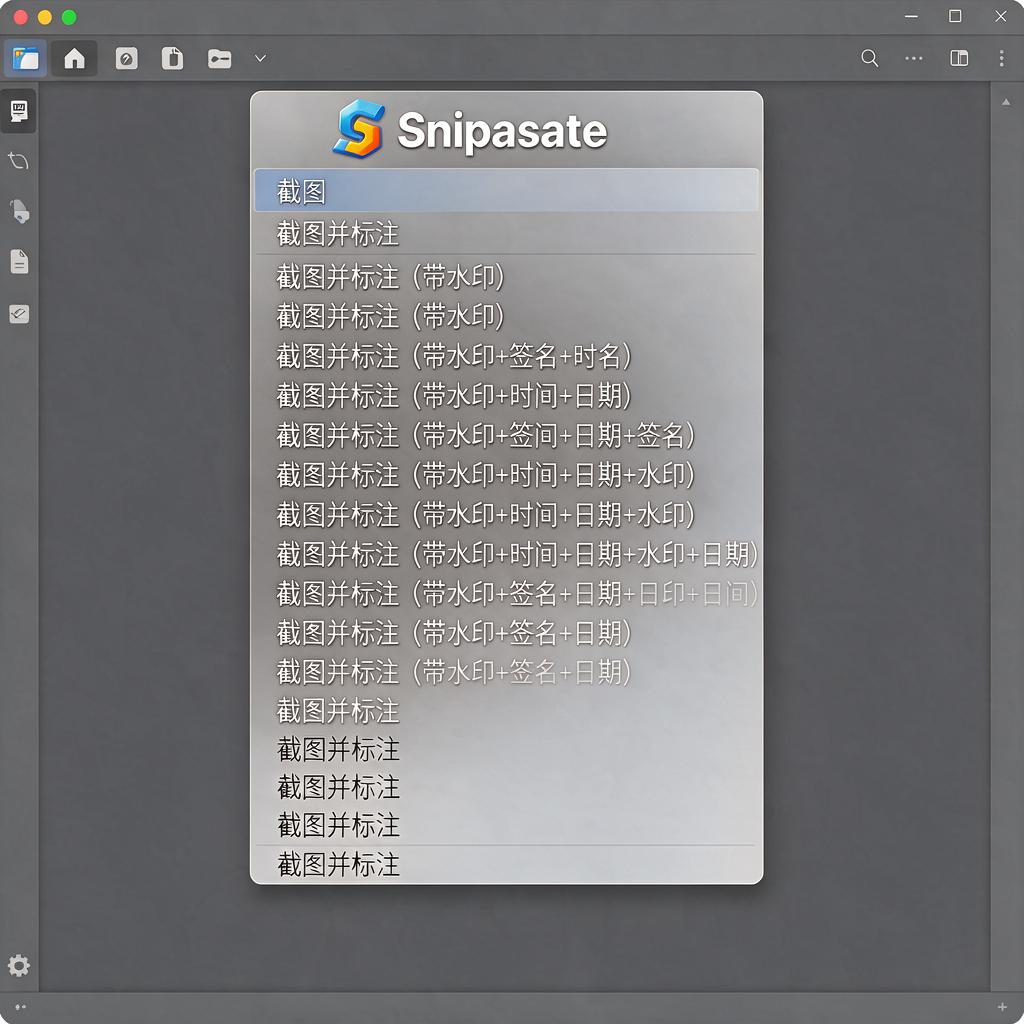
Task: Click the scrollbar up arrow
Action: click(1006, 102)
